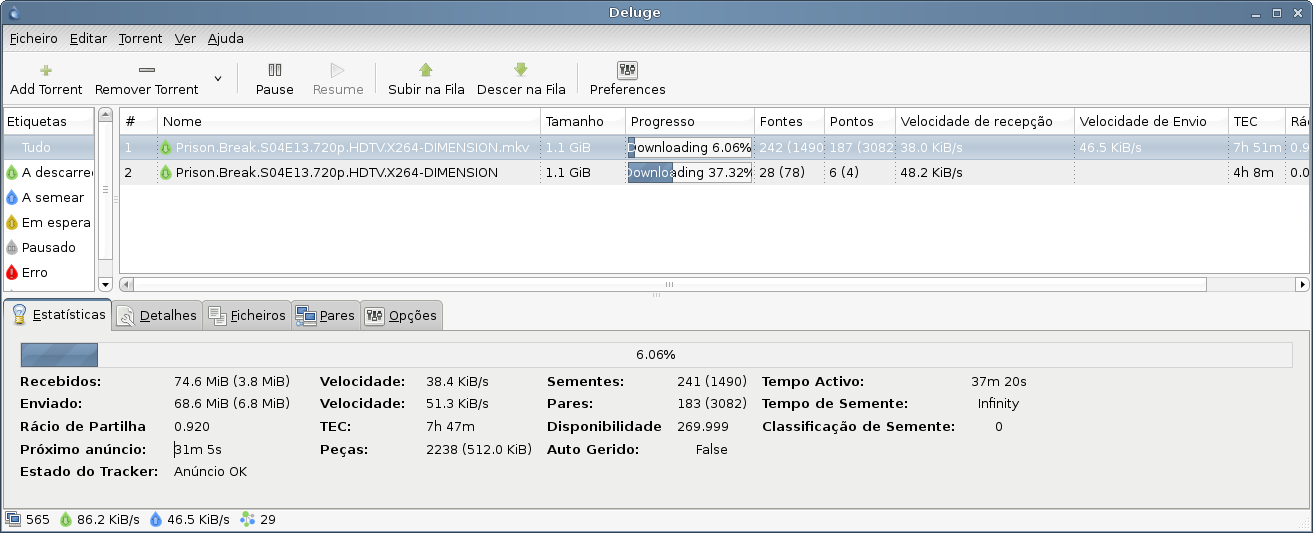Switch to the Ficheiros tab
The height and width of the screenshot is (533, 1313).
[247, 315]
